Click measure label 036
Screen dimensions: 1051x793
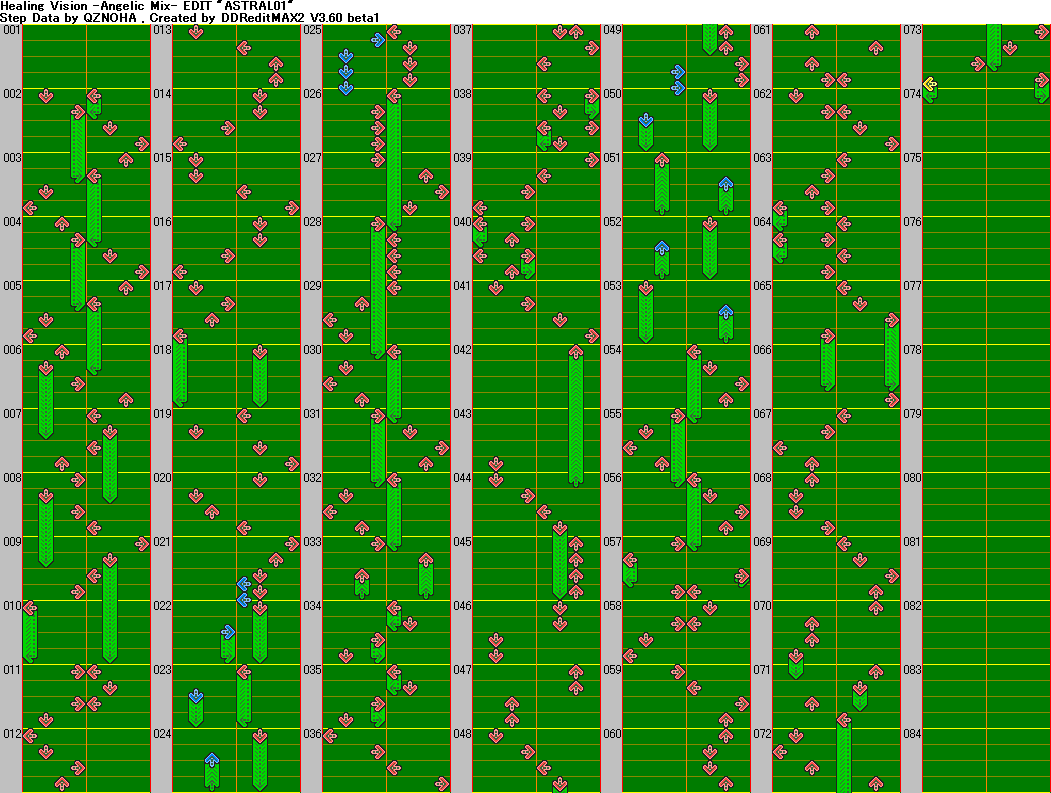pos(312,734)
